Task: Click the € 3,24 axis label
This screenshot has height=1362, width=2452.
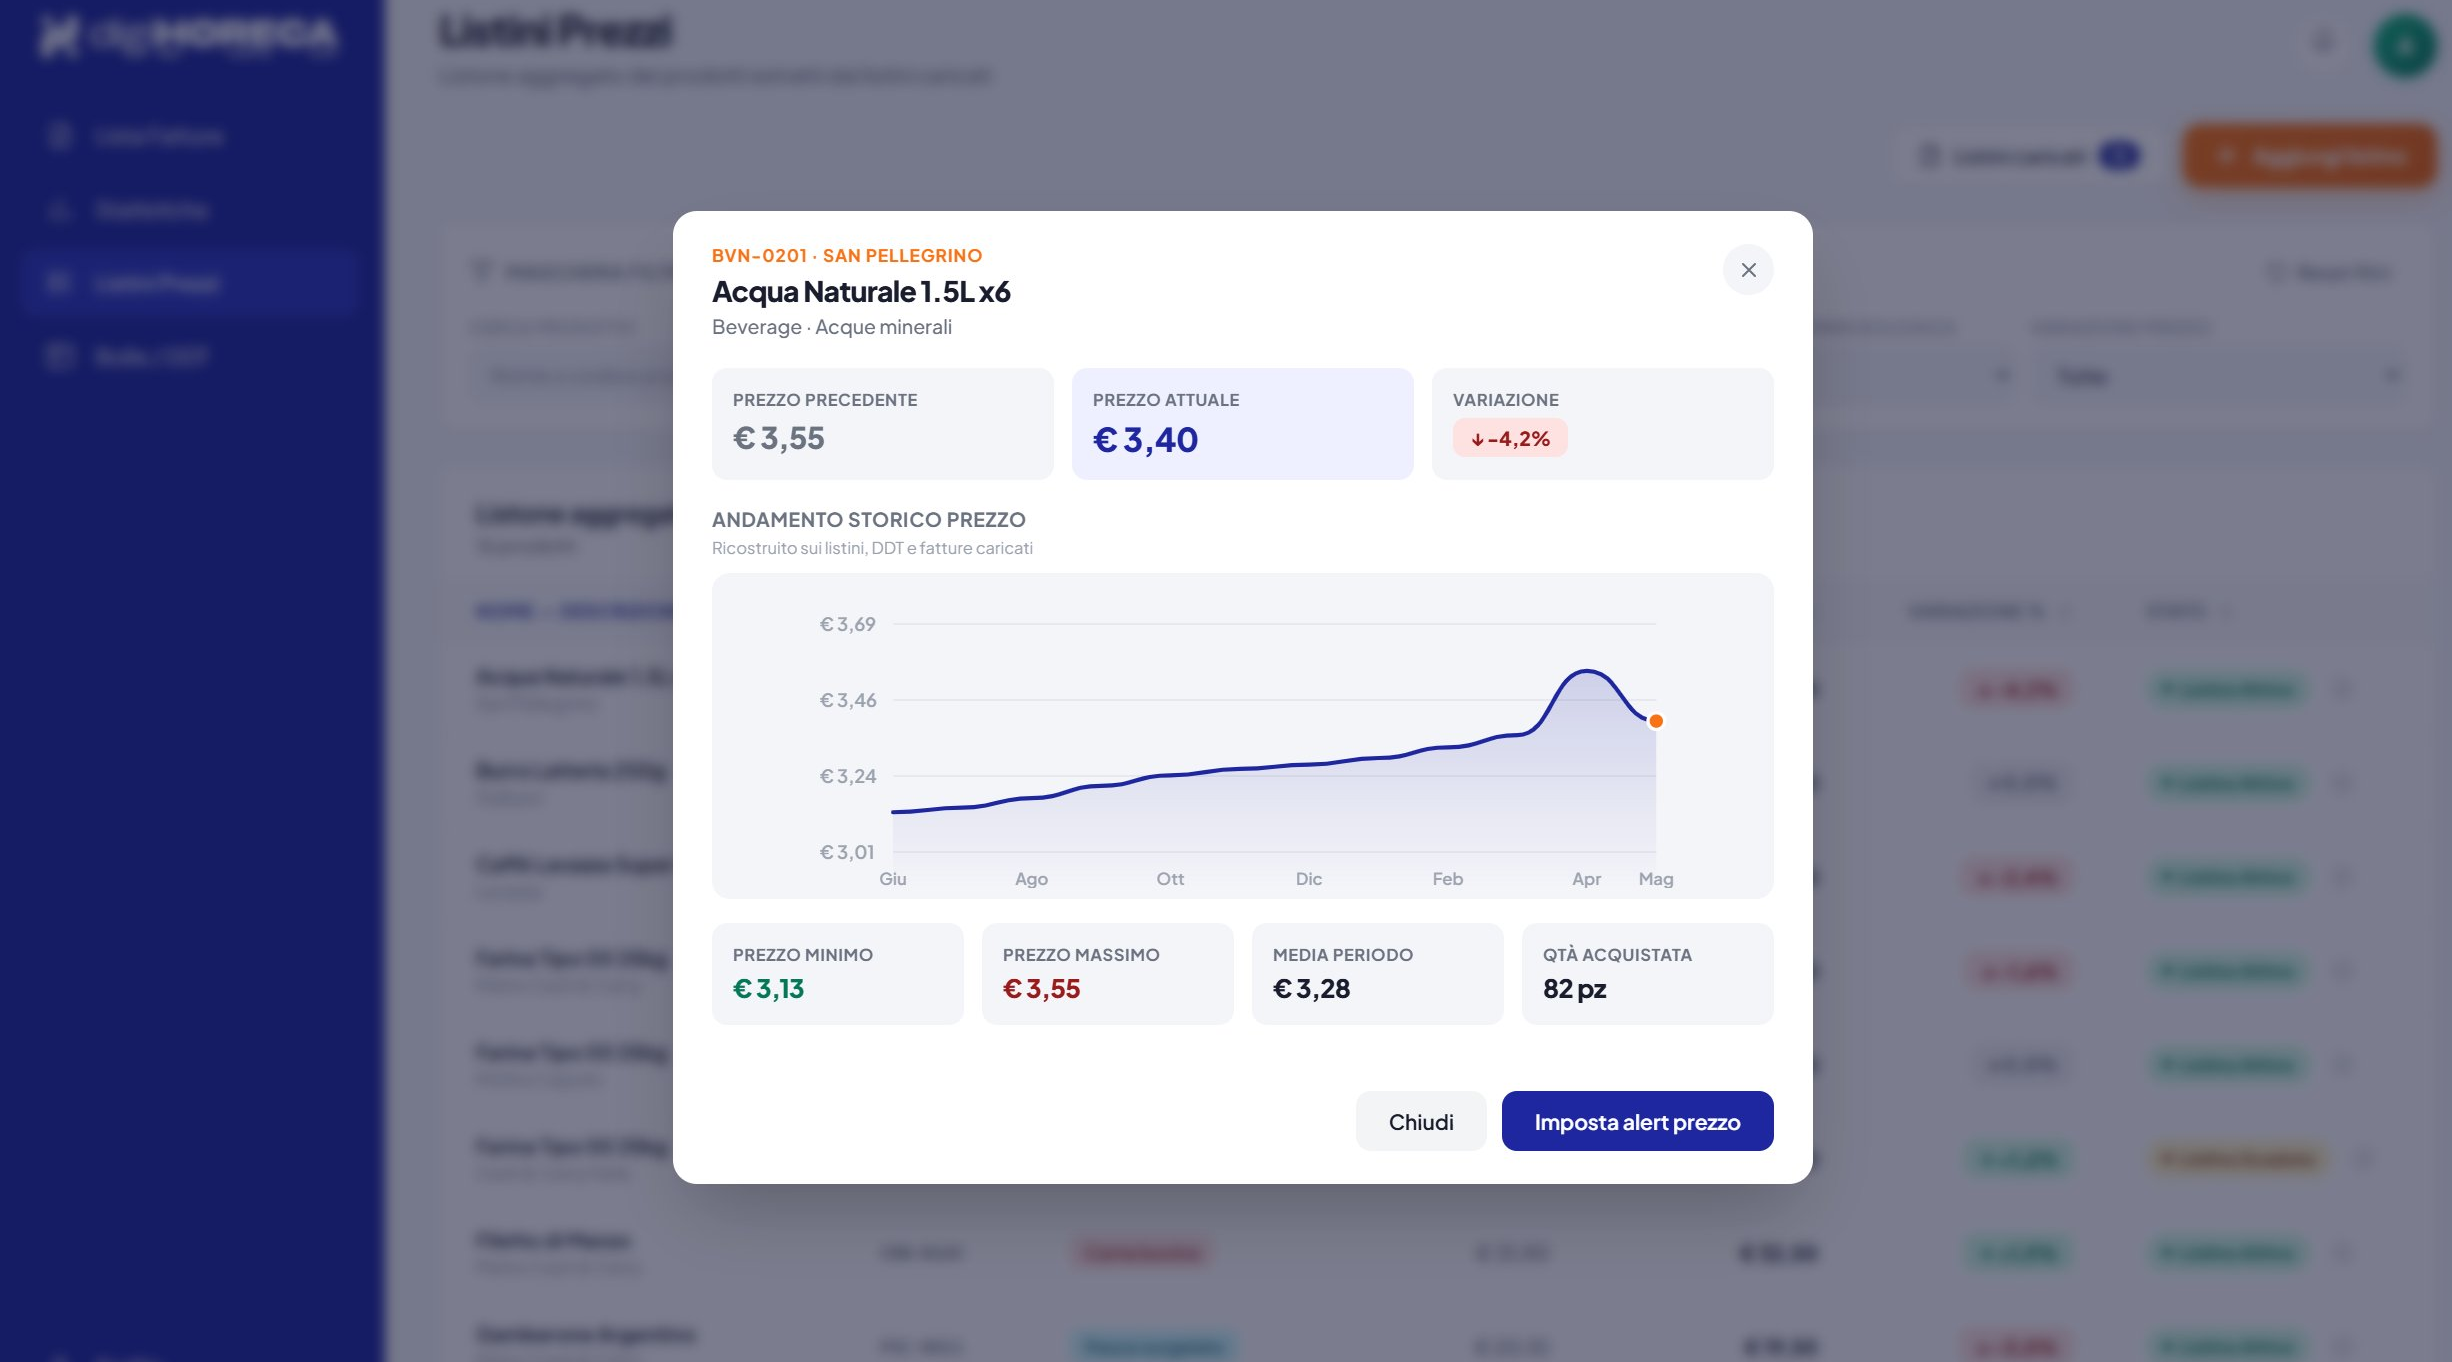Action: pos(848,777)
